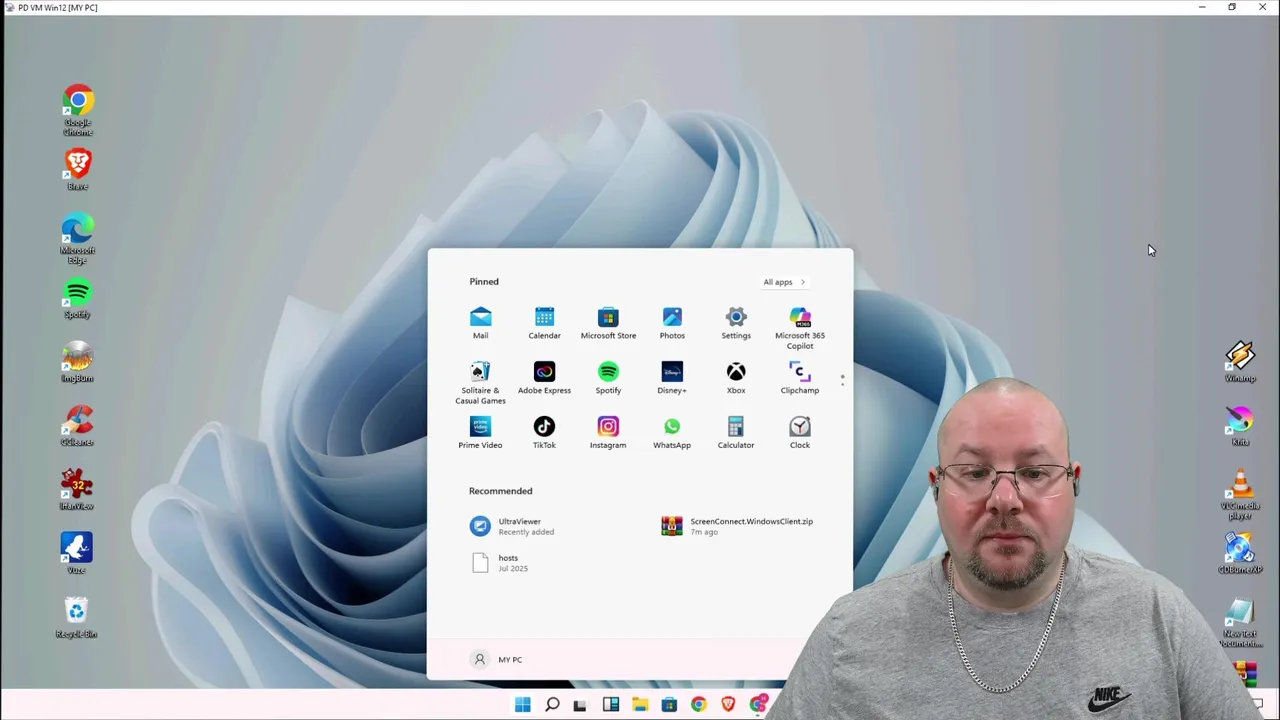Expand the All apps list
The height and width of the screenshot is (720, 1280).
click(784, 282)
